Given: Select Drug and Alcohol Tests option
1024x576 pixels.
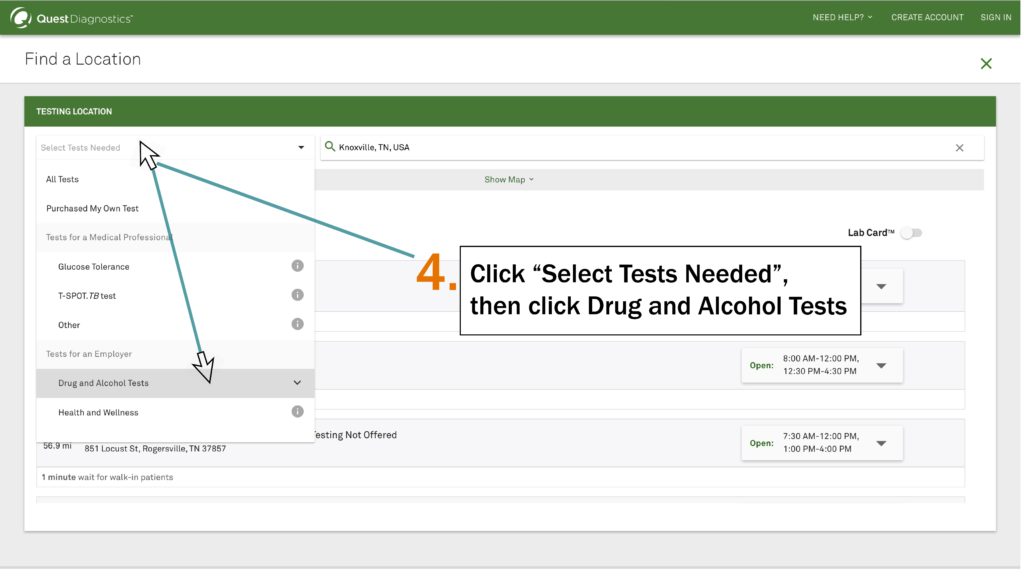Looking at the screenshot, I should click(x=175, y=383).
